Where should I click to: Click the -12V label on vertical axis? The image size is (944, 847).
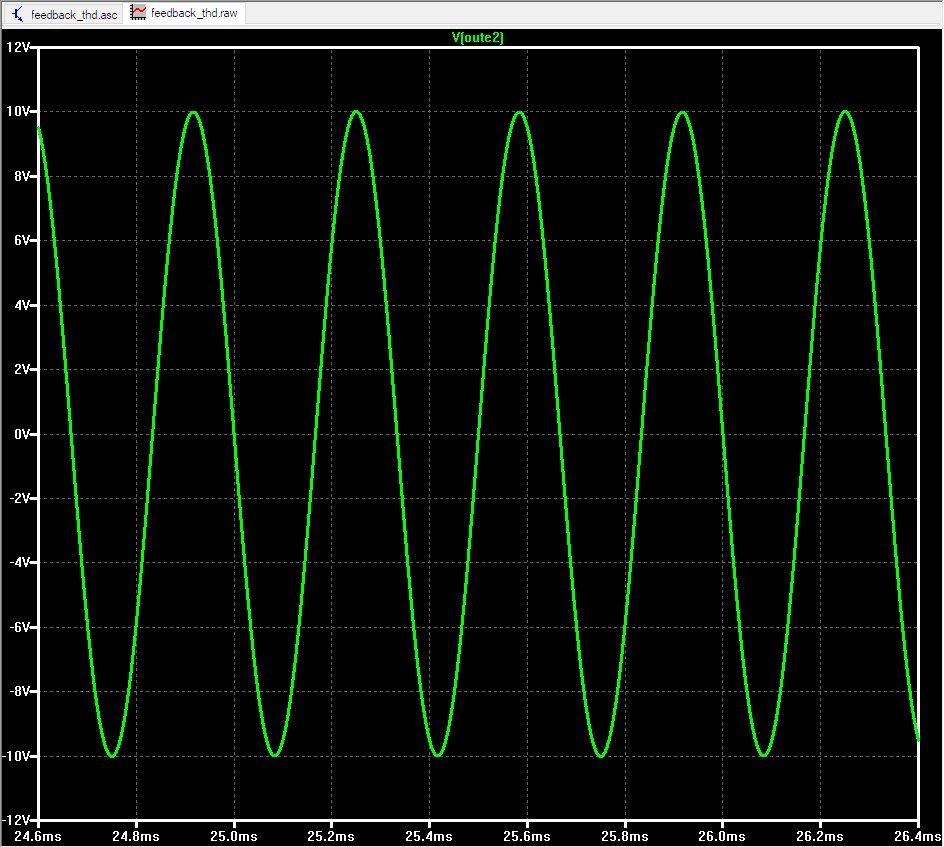point(16,820)
